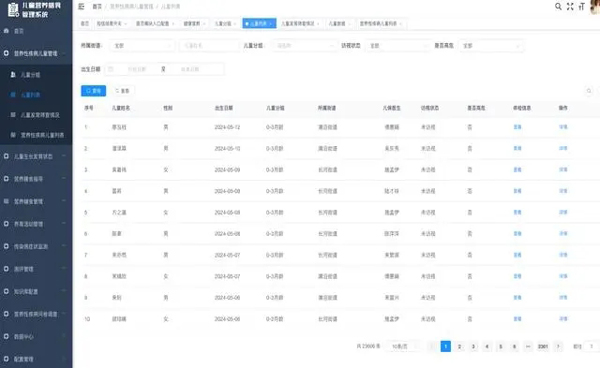Click the system logo at the sidebar top
Image resolution: width=600 pixels, height=368 pixels.
[13, 10]
